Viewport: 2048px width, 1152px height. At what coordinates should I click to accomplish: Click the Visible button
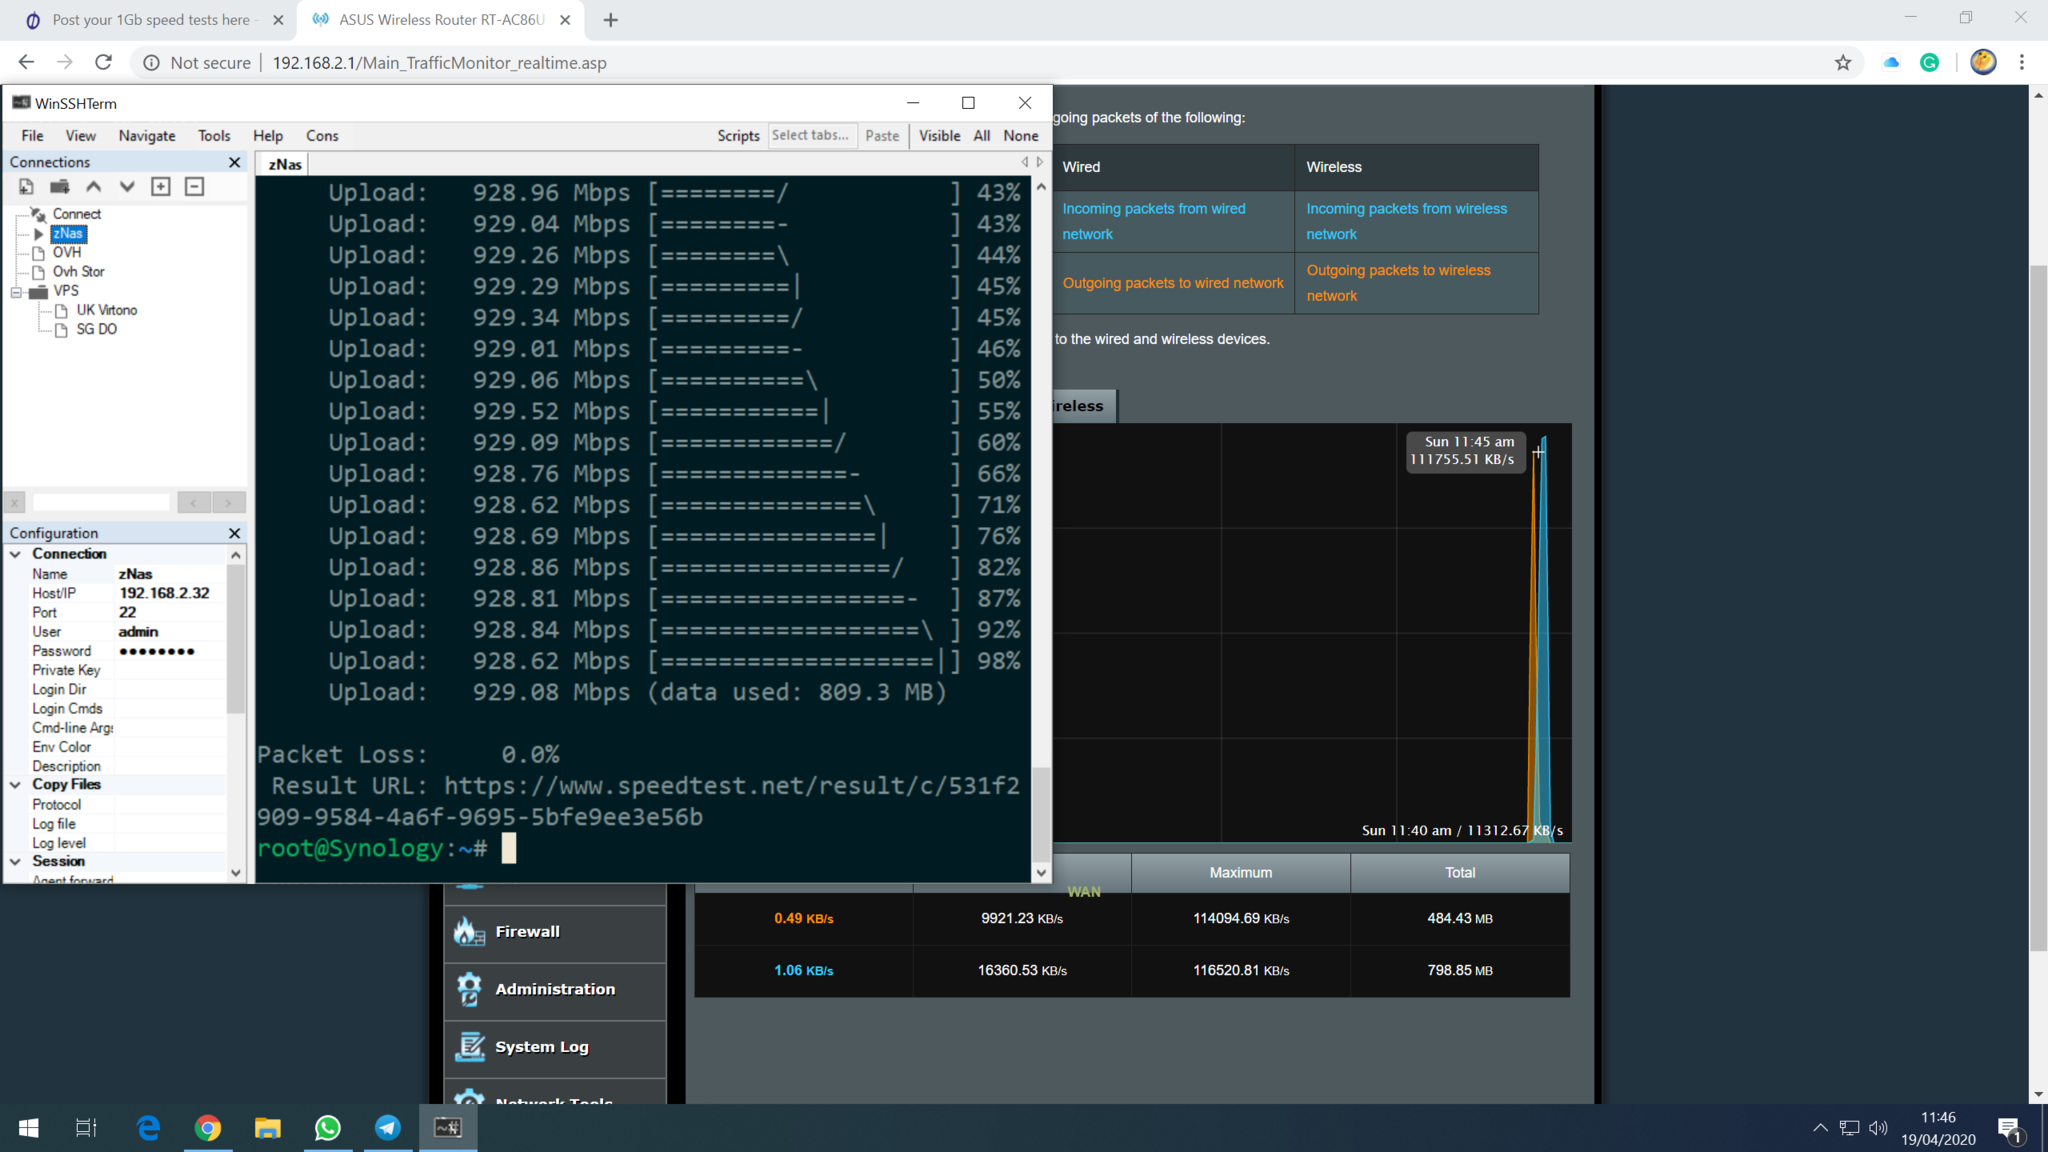(939, 136)
